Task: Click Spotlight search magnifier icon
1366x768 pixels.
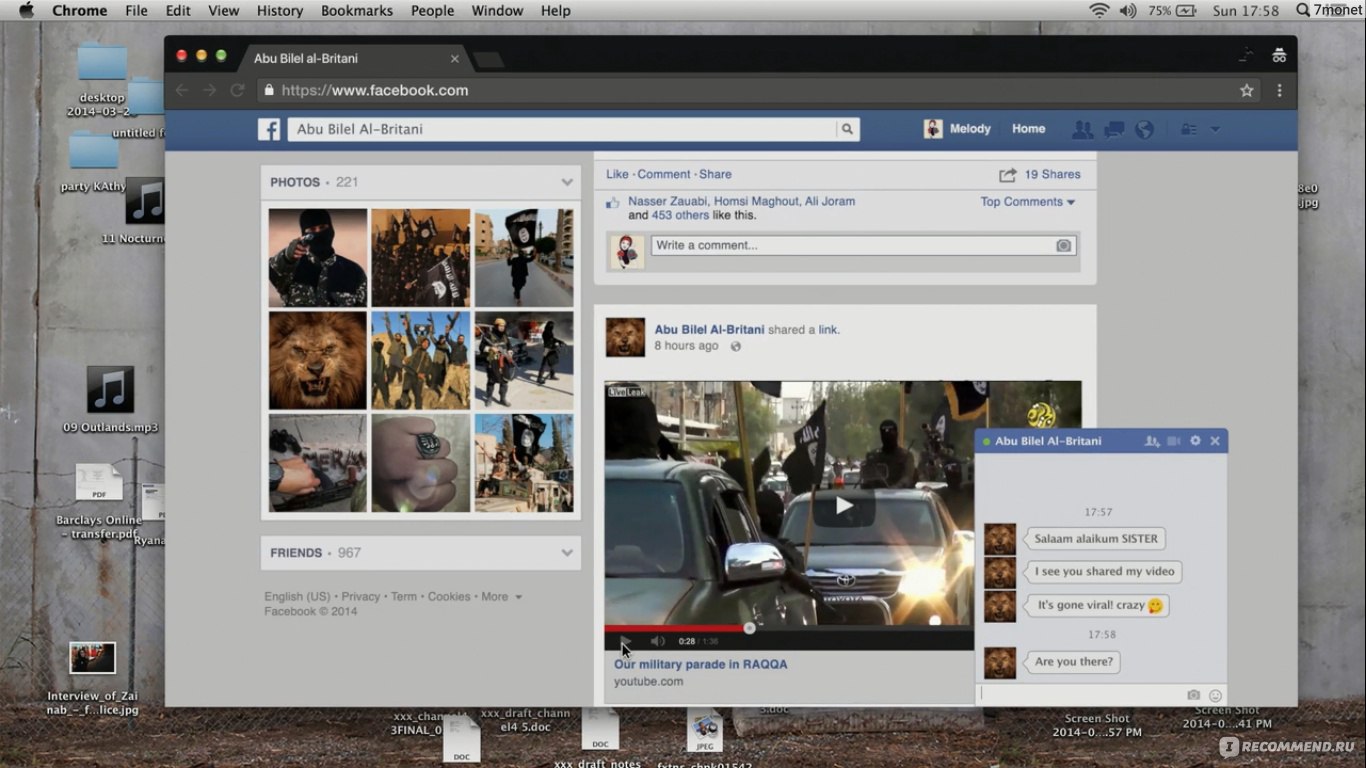Action: (x=1303, y=10)
